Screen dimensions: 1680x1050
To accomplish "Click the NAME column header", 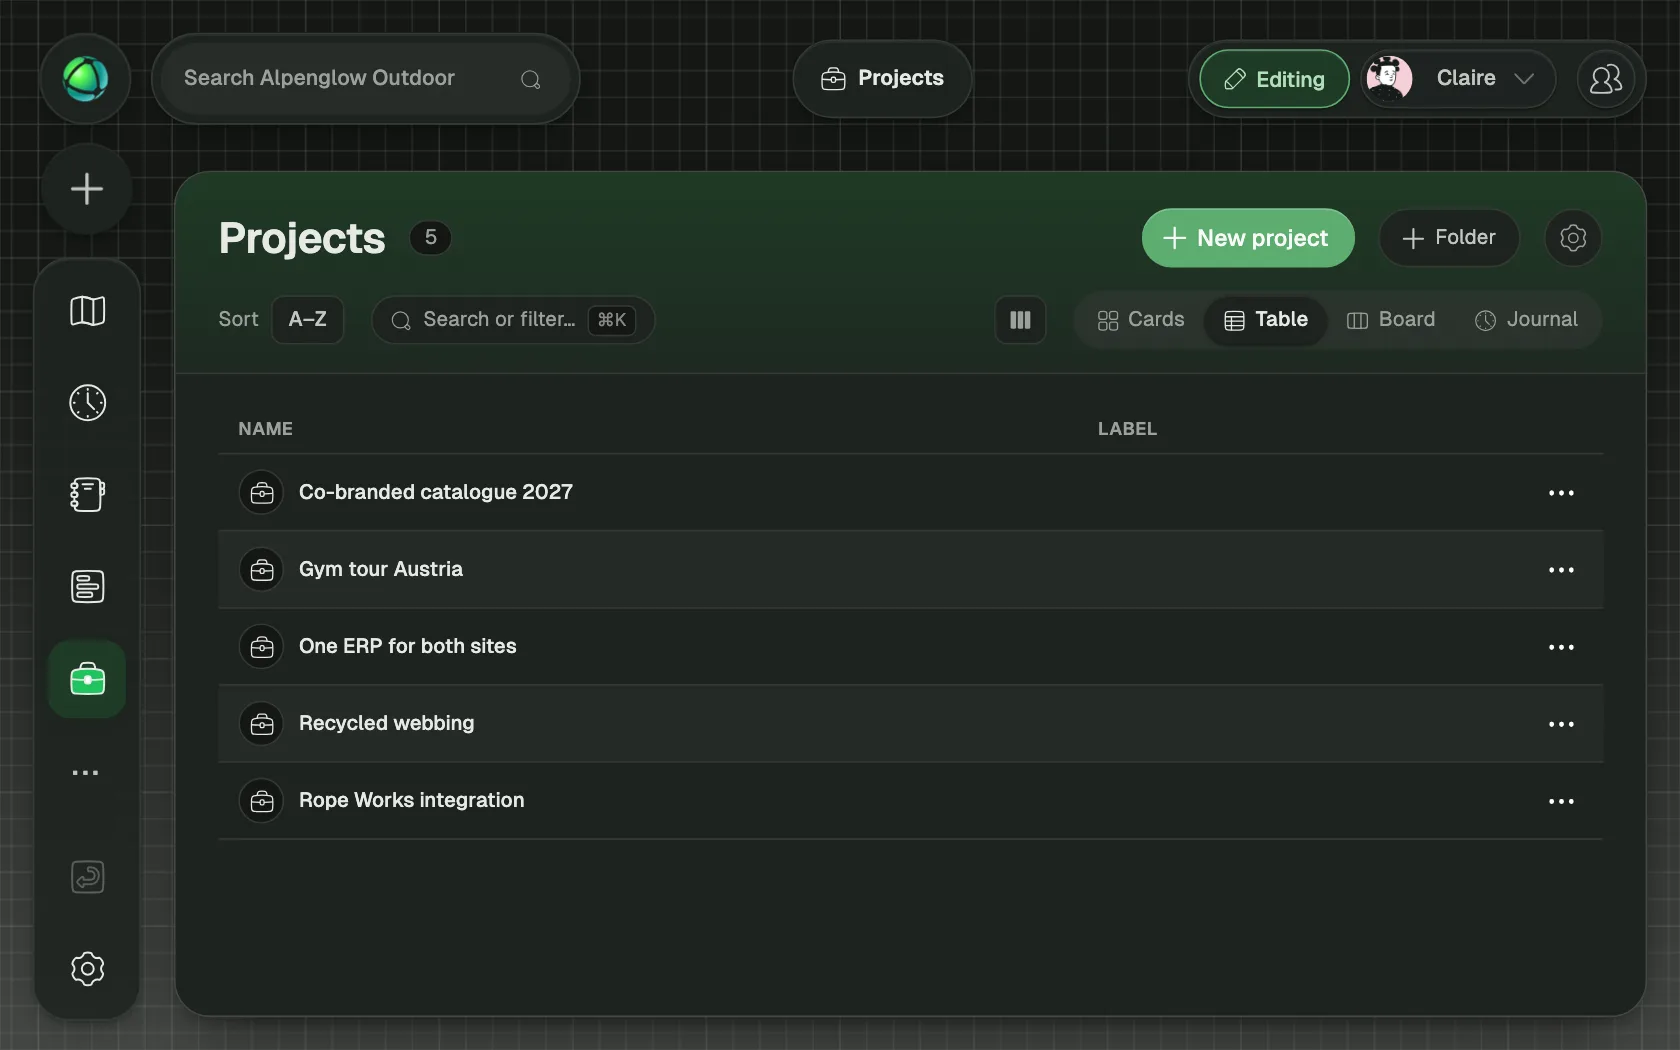I will click(266, 429).
